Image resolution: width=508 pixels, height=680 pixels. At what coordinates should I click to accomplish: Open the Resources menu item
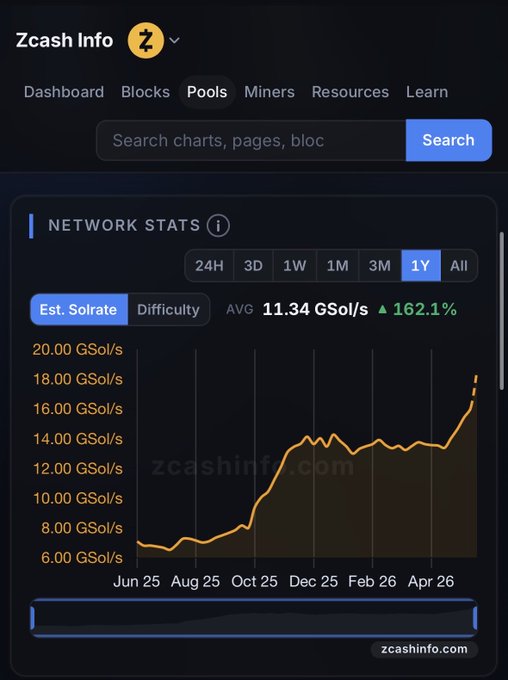pyautogui.click(x=350, y=92)
